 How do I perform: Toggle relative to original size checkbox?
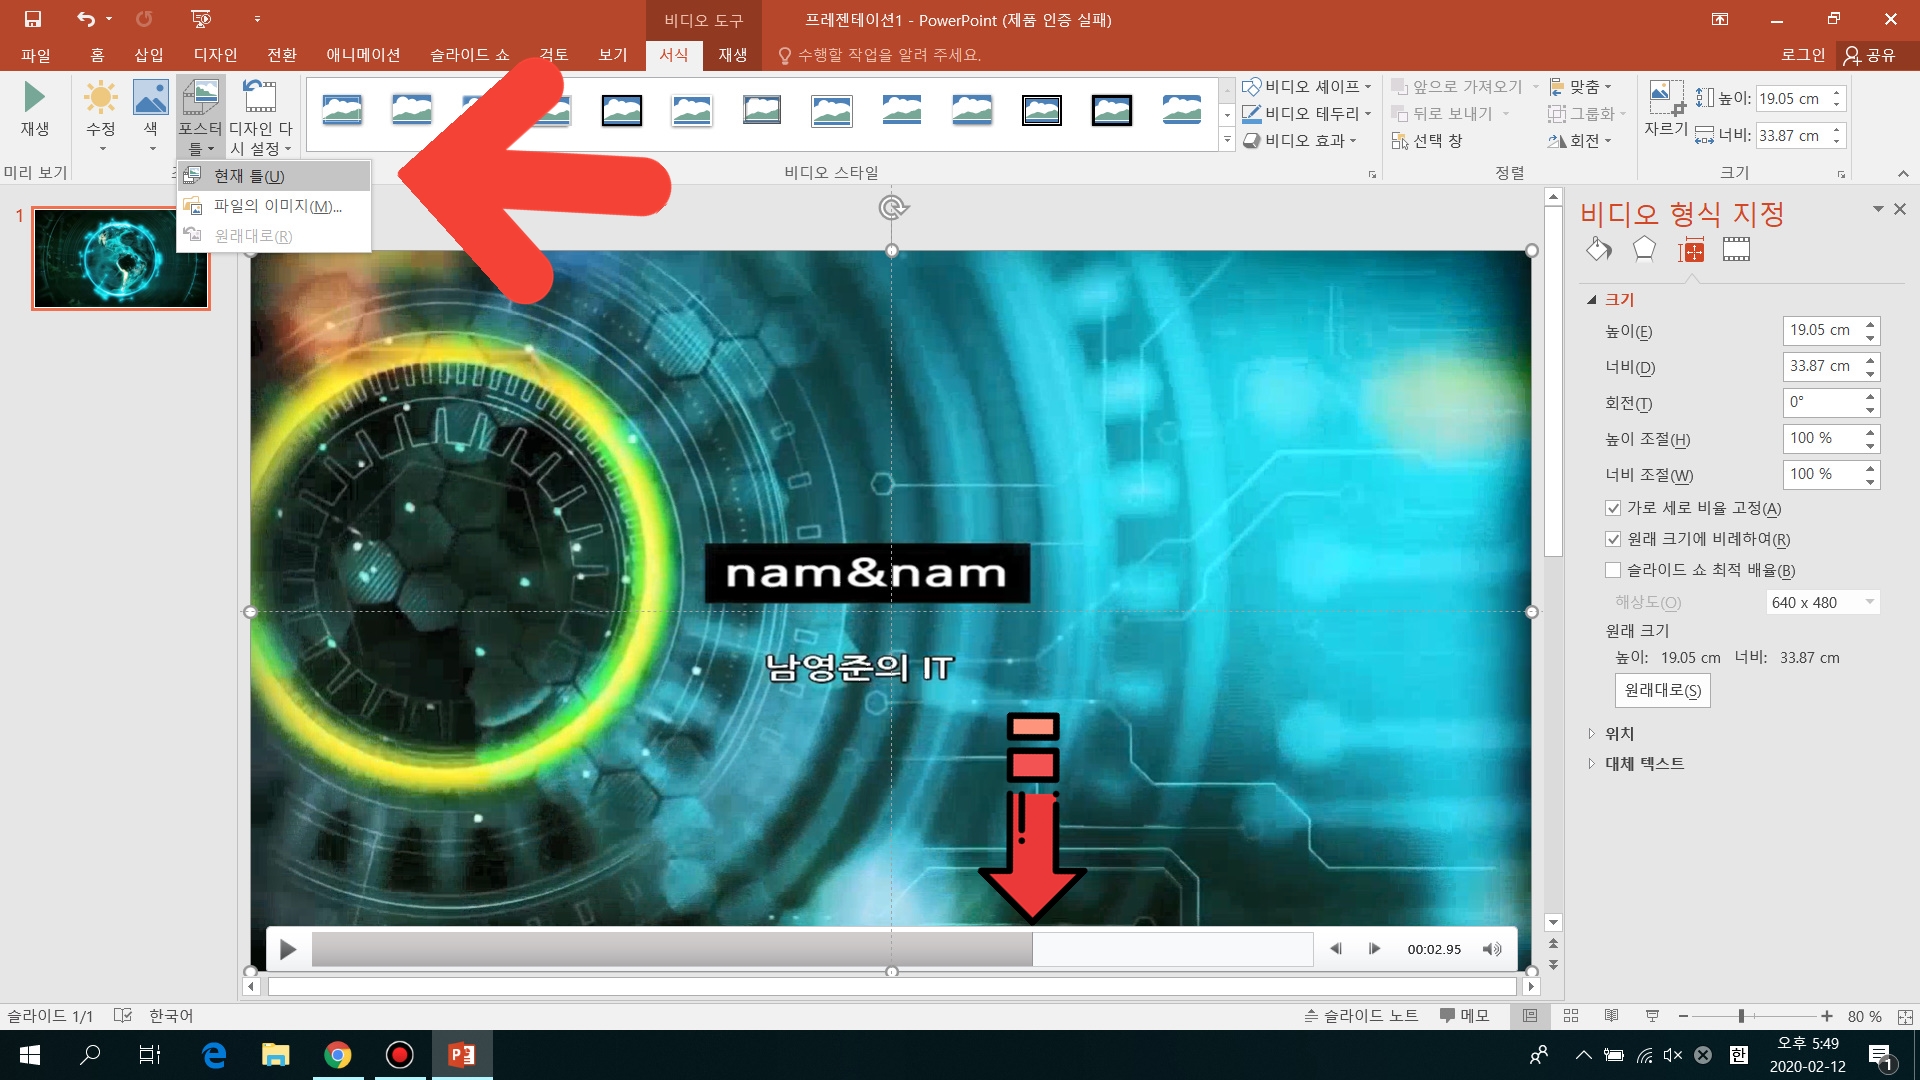pyautogui.click(x=1612, y=539)
